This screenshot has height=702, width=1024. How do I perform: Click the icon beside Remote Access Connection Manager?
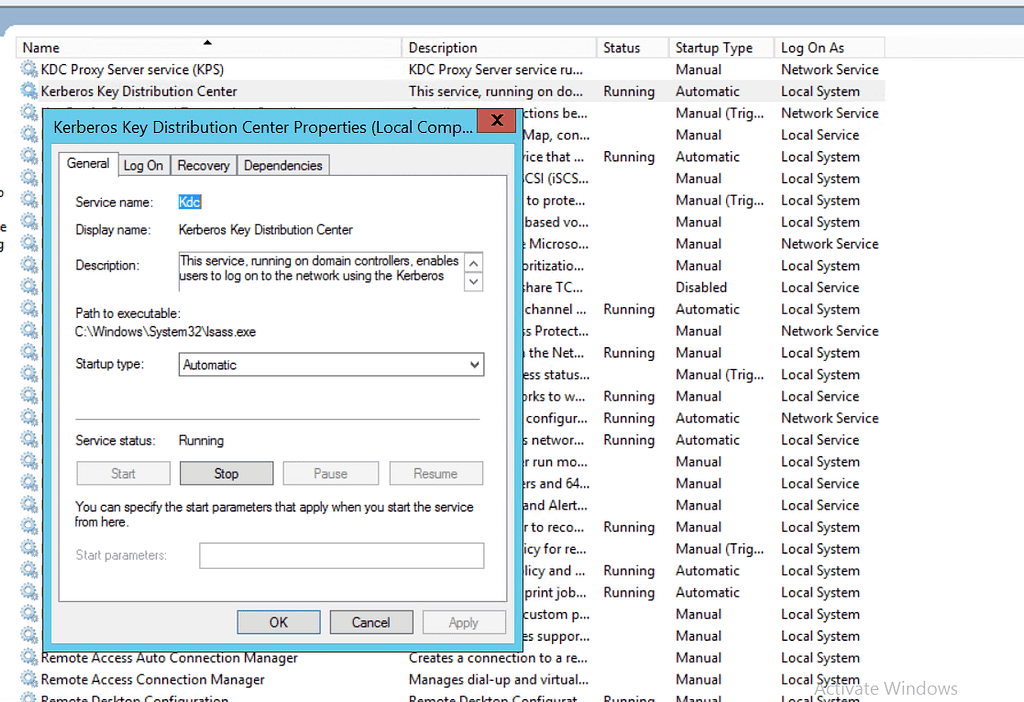tap(28, 679)
